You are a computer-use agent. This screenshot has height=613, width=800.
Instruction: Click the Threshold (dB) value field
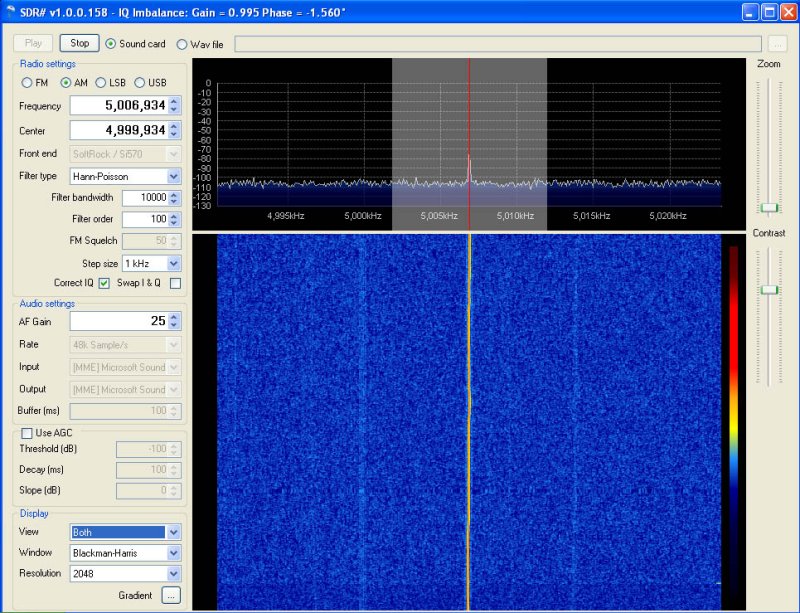pyautogui.click(x=142, y=449)
